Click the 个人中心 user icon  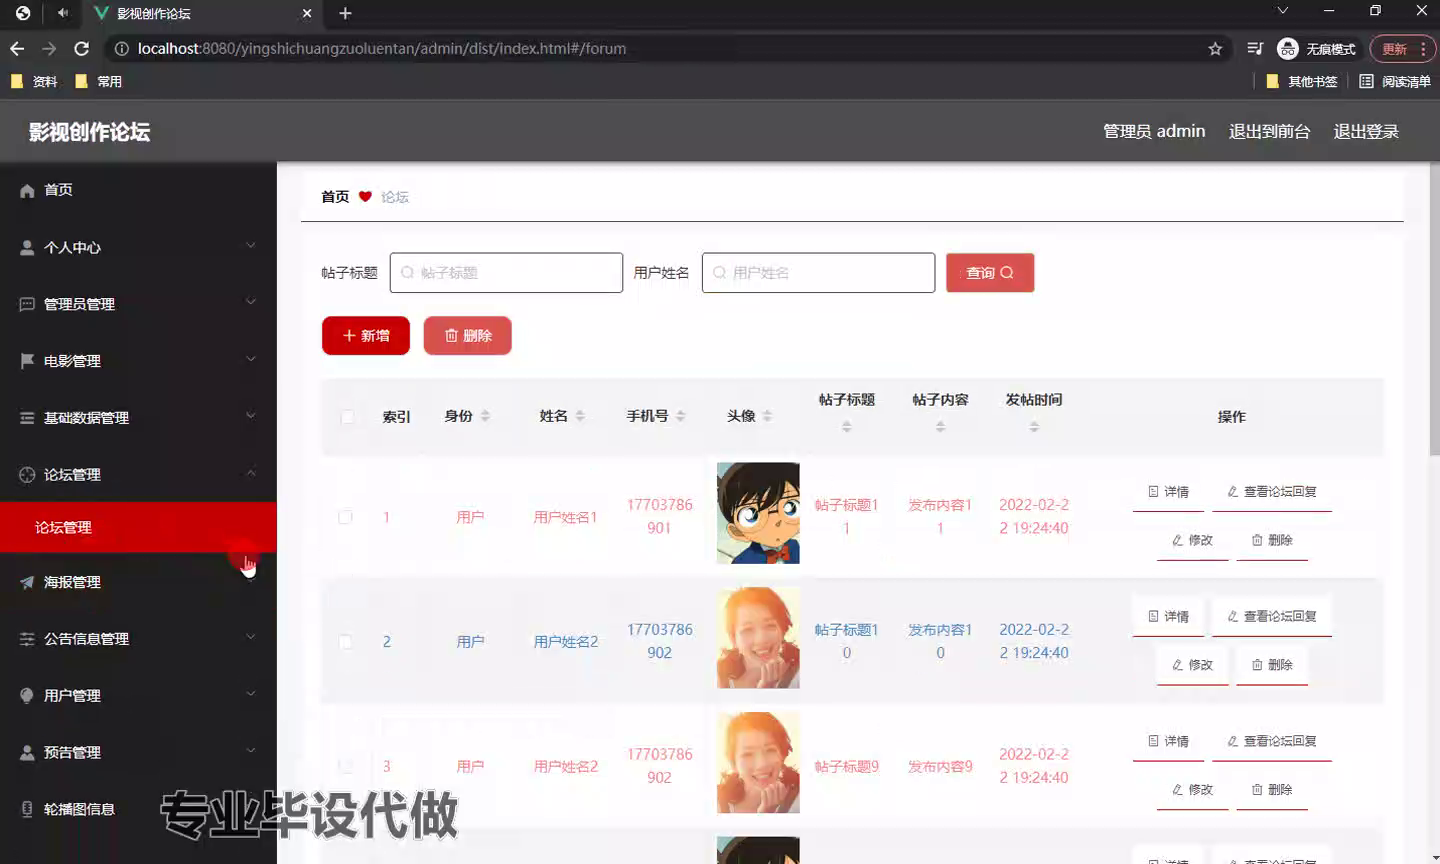coord(27,248)
